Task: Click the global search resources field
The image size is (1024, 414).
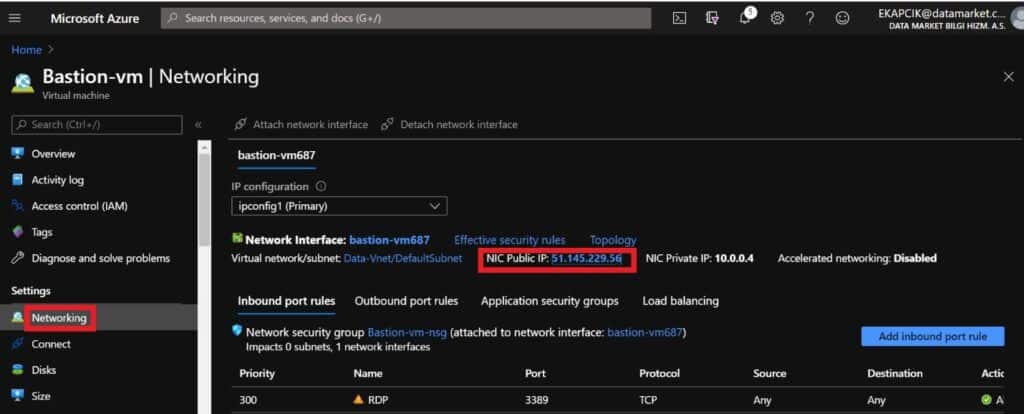Action: tap(406, 18)
